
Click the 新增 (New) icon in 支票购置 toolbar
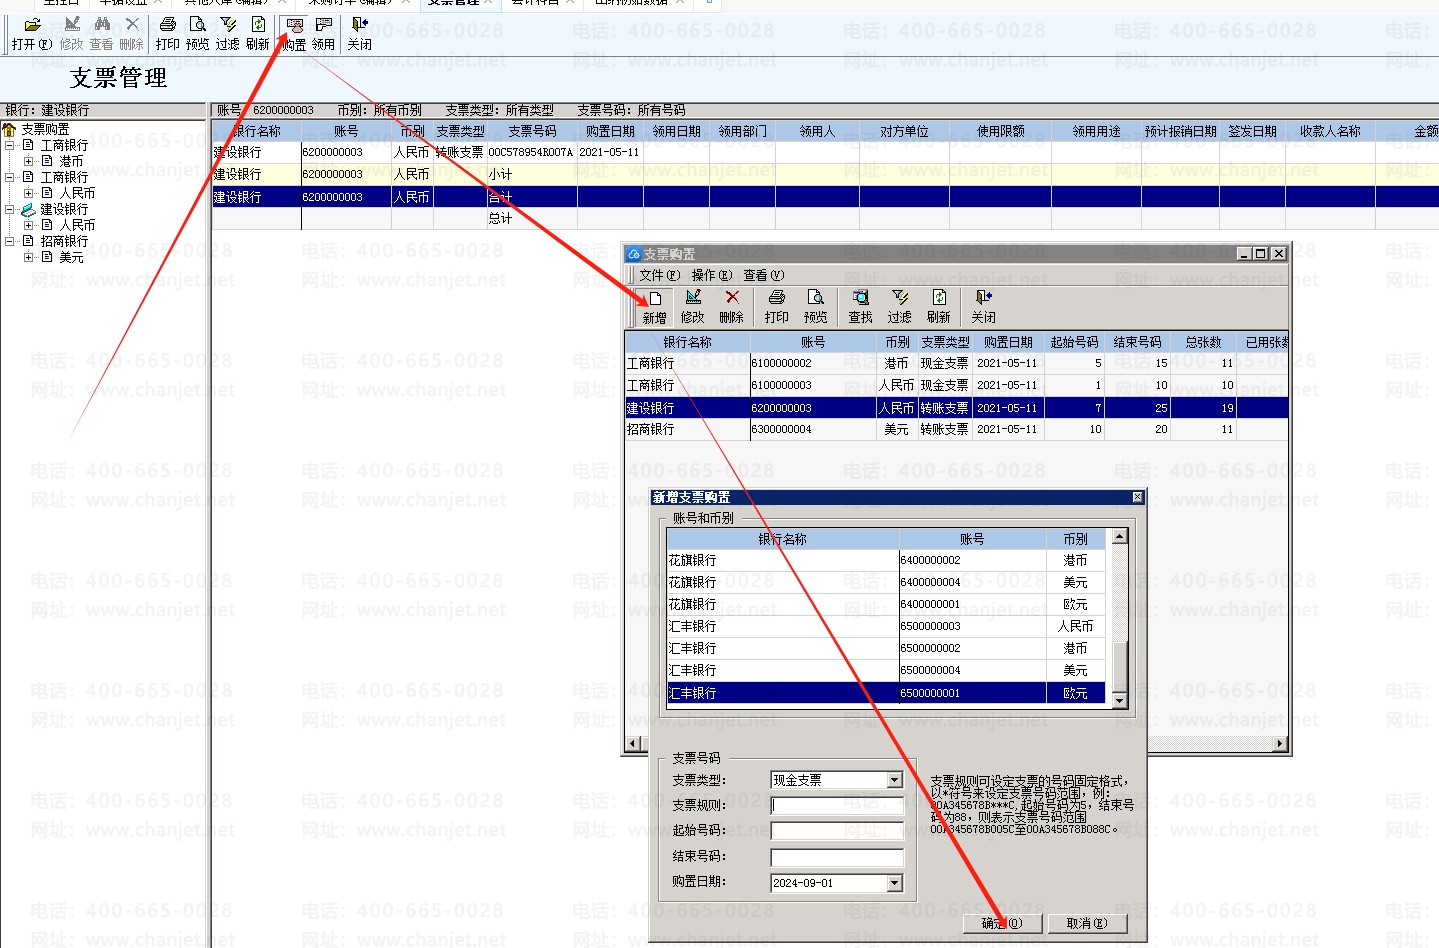(654, 305)
